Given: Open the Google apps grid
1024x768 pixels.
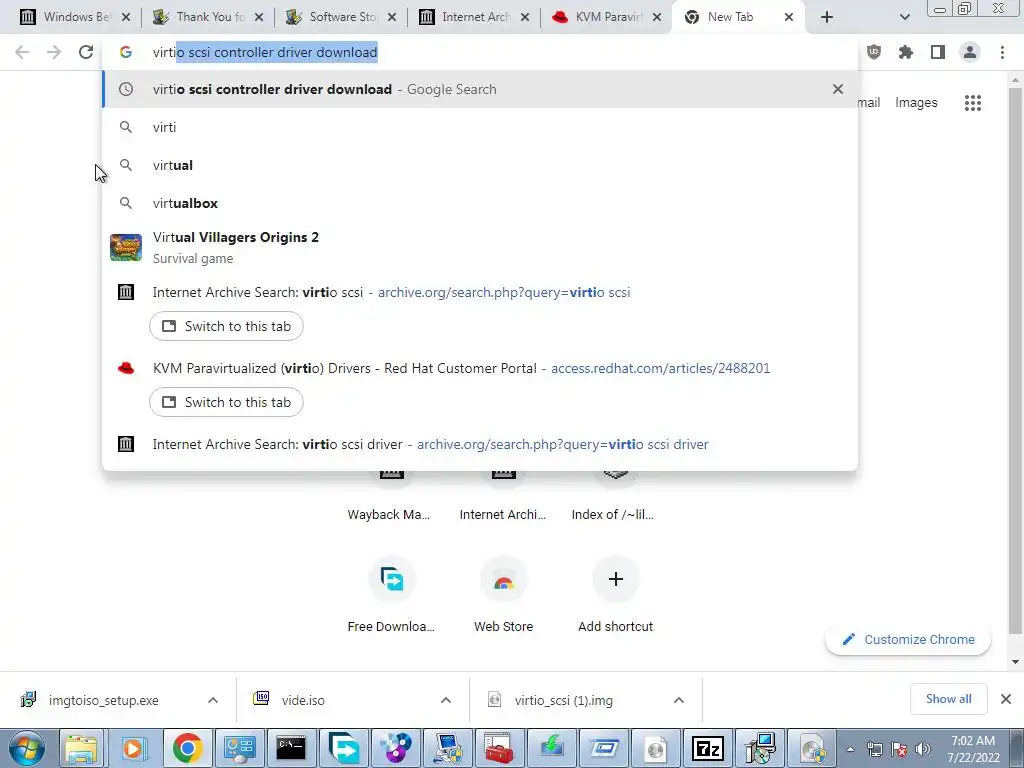Looking at the screenshot, I should point(973,103).
